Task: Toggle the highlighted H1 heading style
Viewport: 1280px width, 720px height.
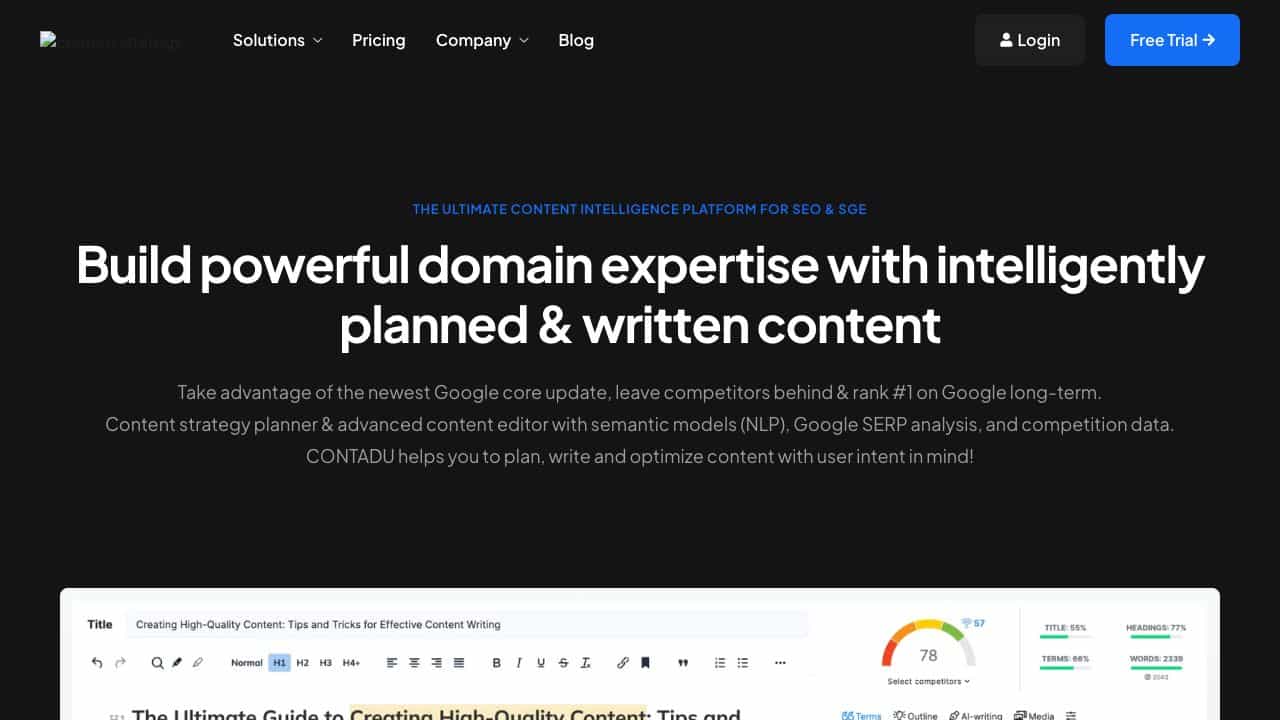Action: pos(279,662)
